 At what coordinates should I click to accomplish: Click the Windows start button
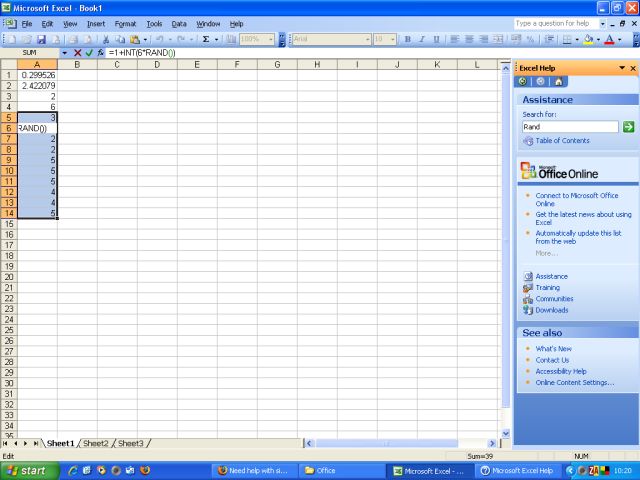29,471
